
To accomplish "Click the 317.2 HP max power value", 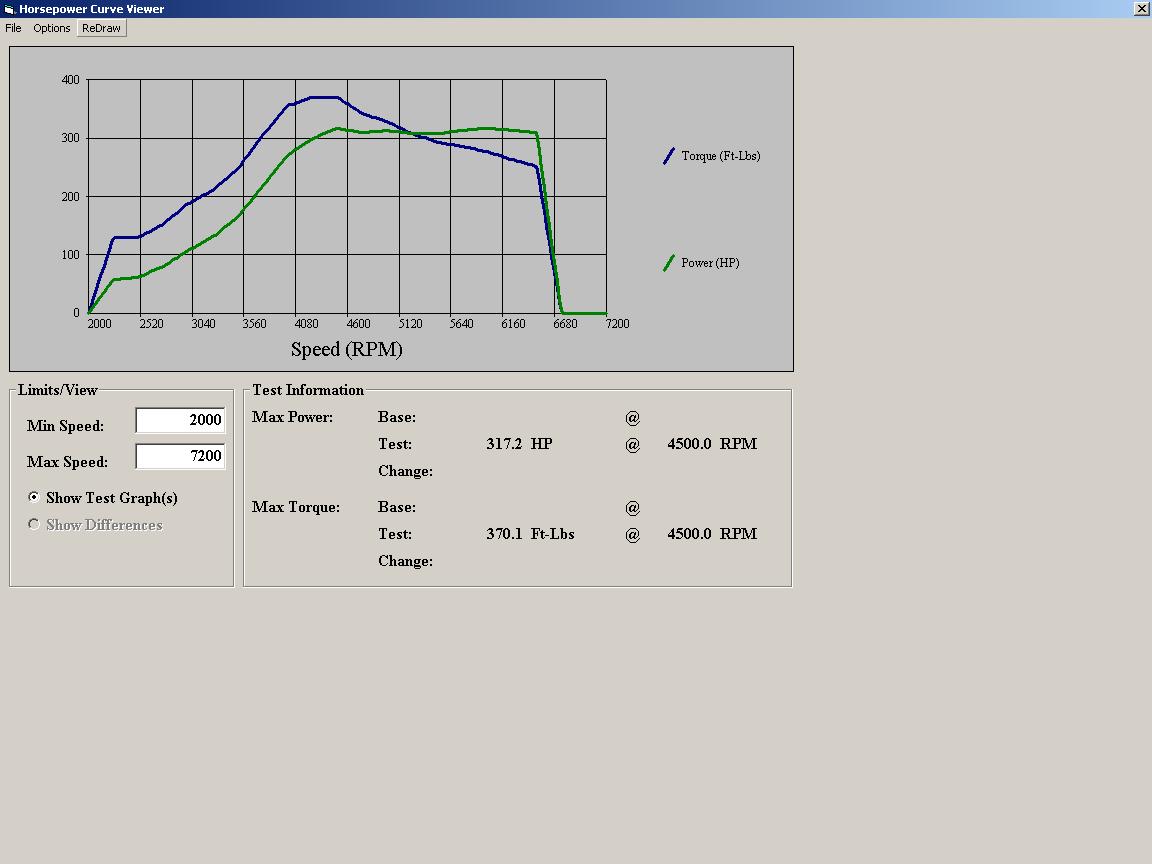I will click(519, 444).
